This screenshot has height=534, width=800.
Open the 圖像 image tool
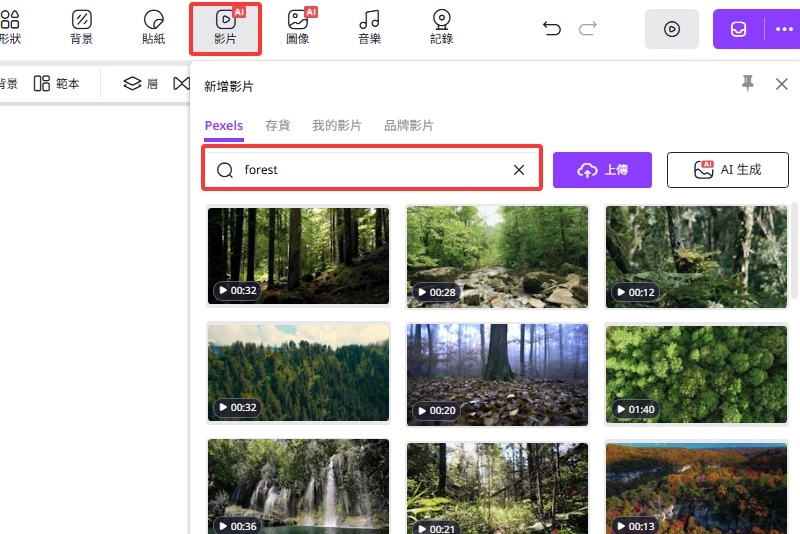[298, 28]
